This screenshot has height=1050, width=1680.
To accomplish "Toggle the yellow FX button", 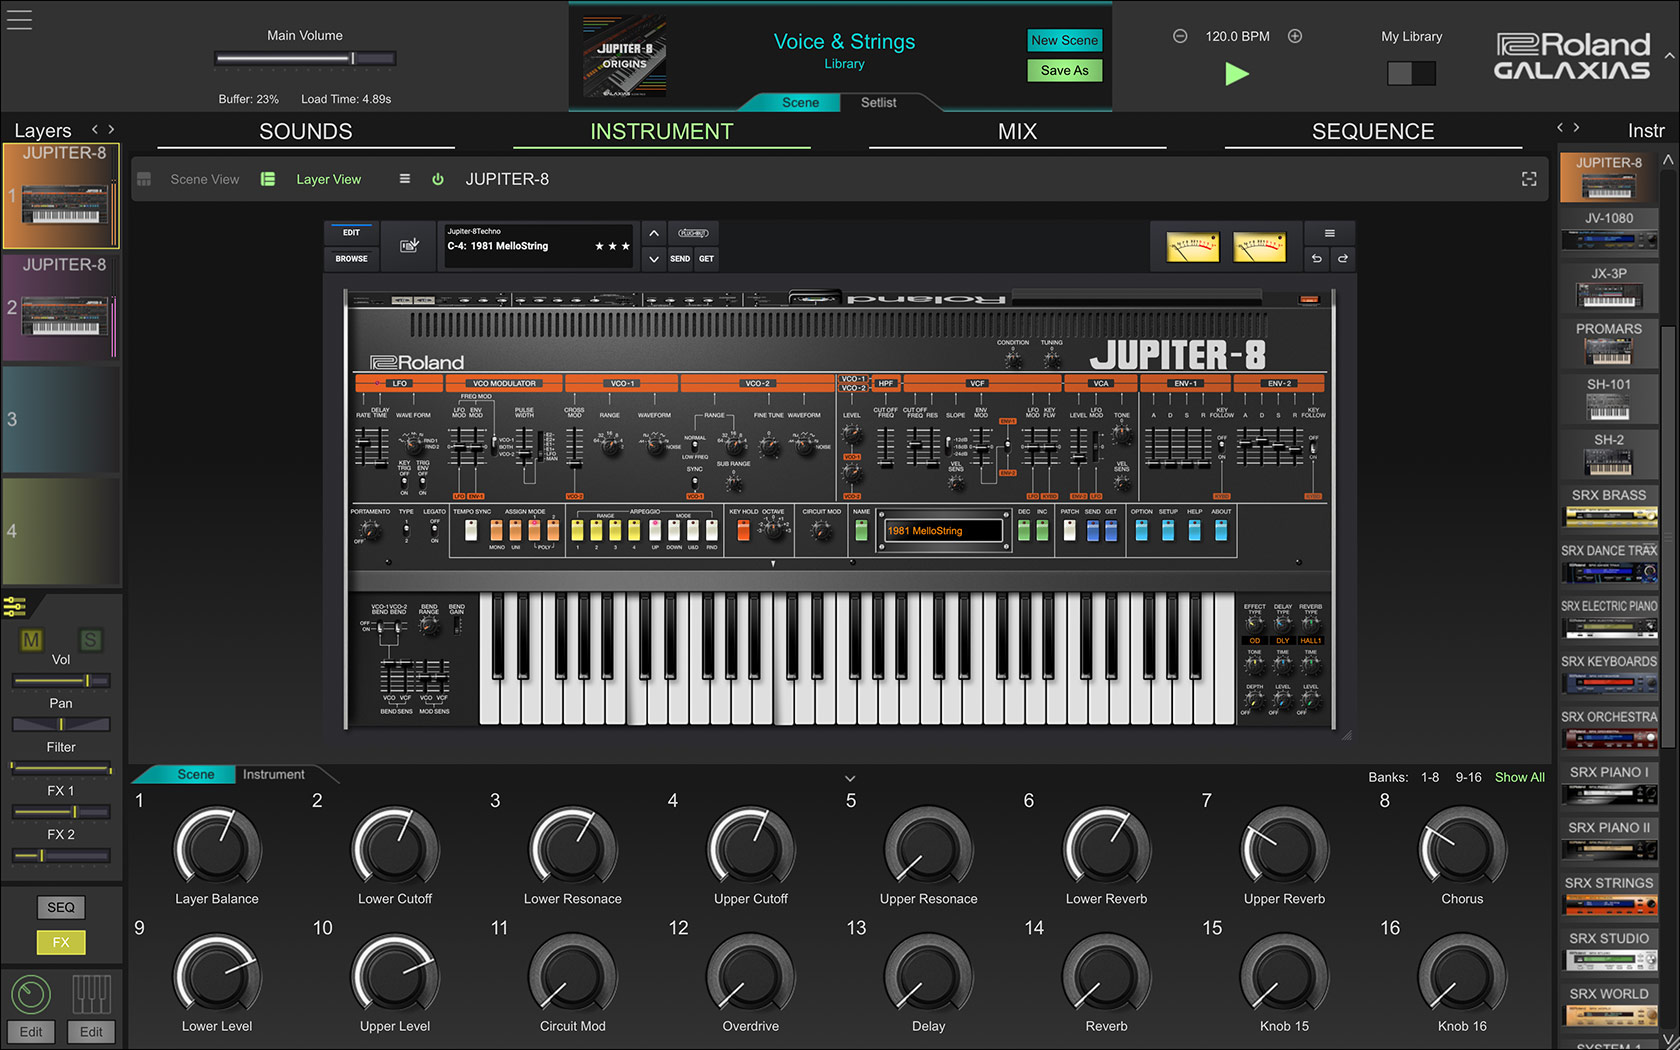I will [x=61, y=942].
